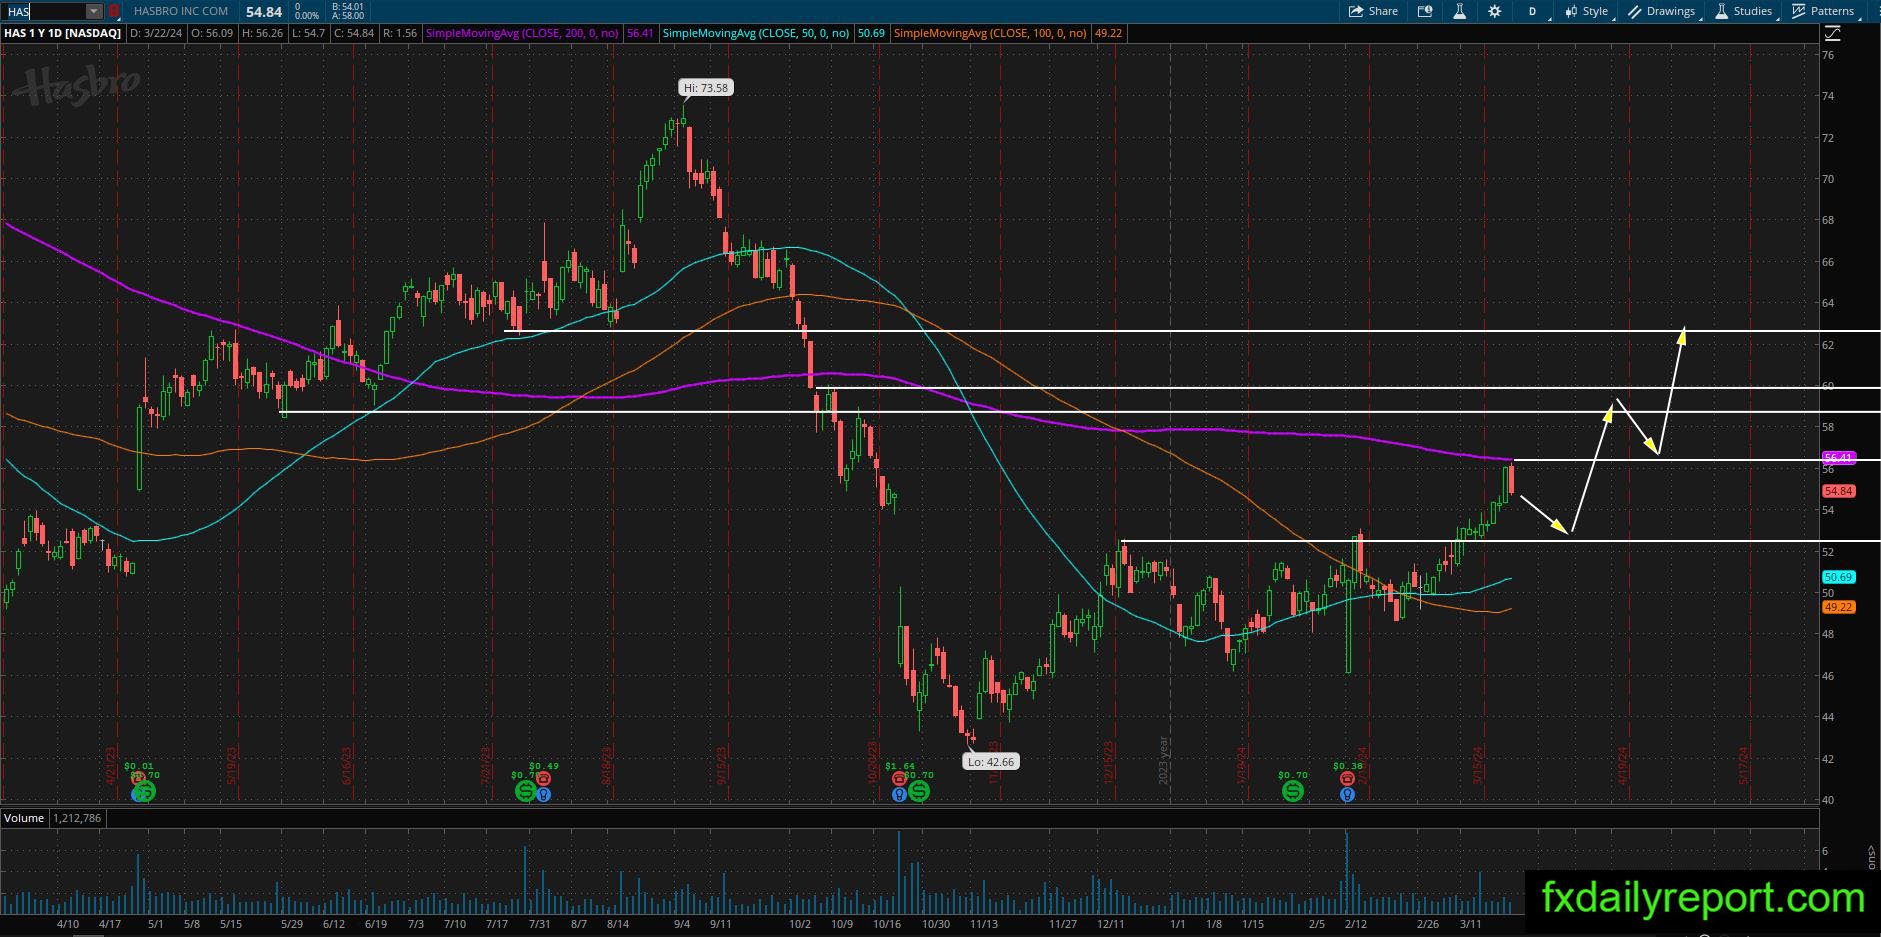1881x937 pixels.
Task: Click the Share button label
Action: pos(1383,11)
